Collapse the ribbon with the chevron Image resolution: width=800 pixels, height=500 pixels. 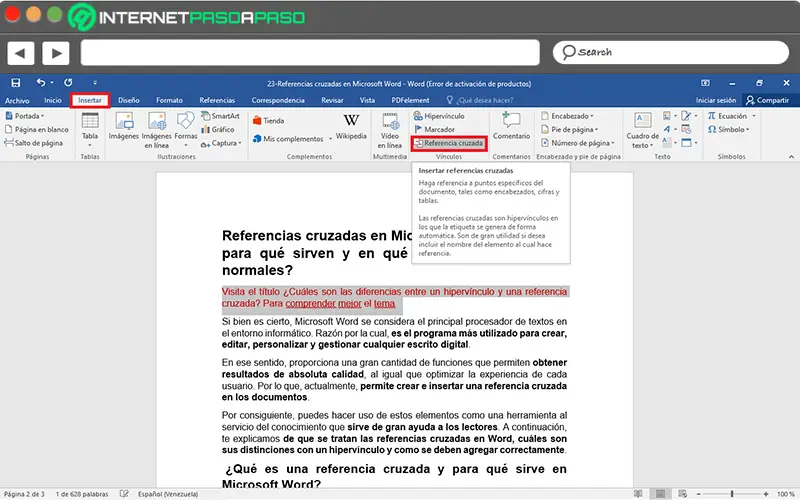click(x=791, y=157)
